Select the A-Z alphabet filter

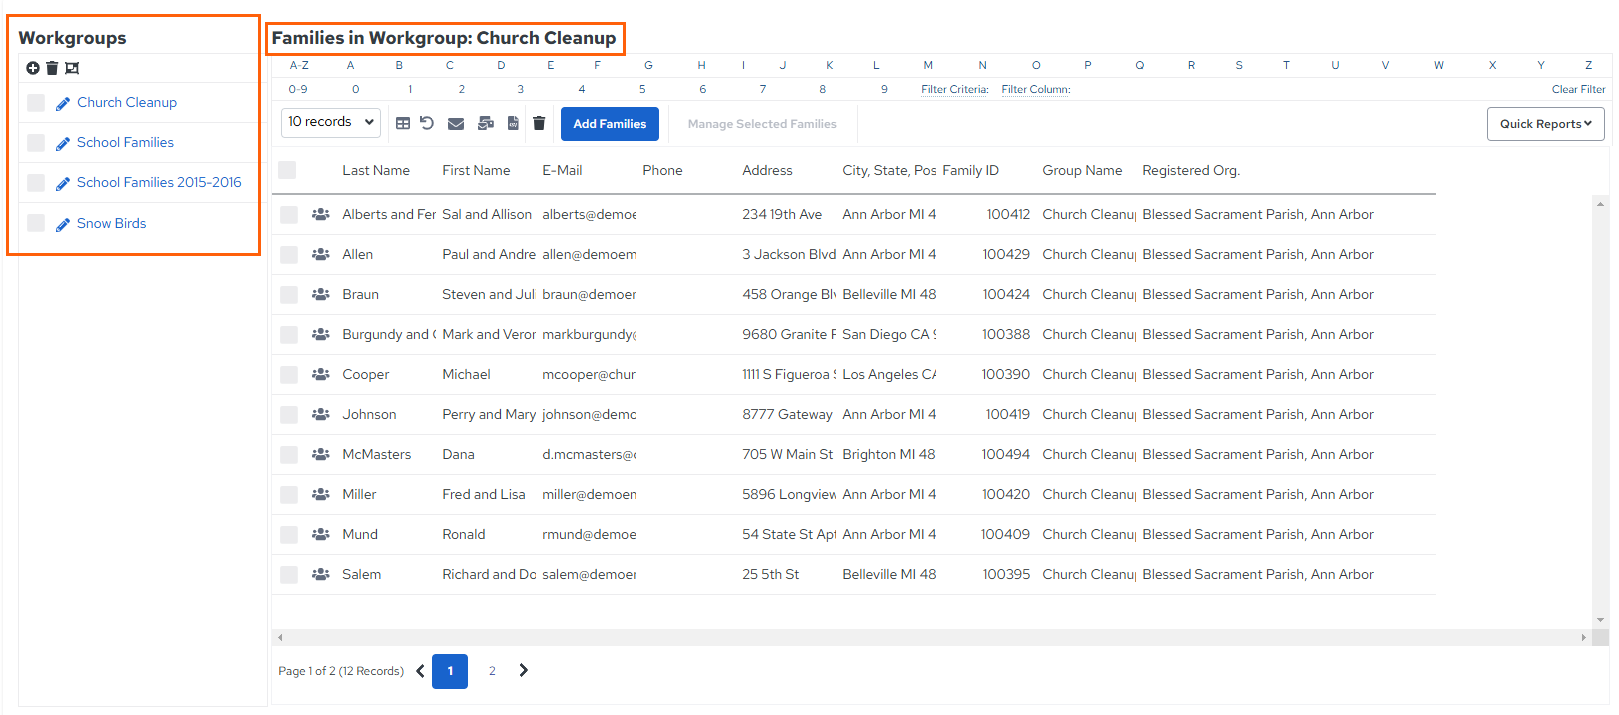(x=299, y=65)
